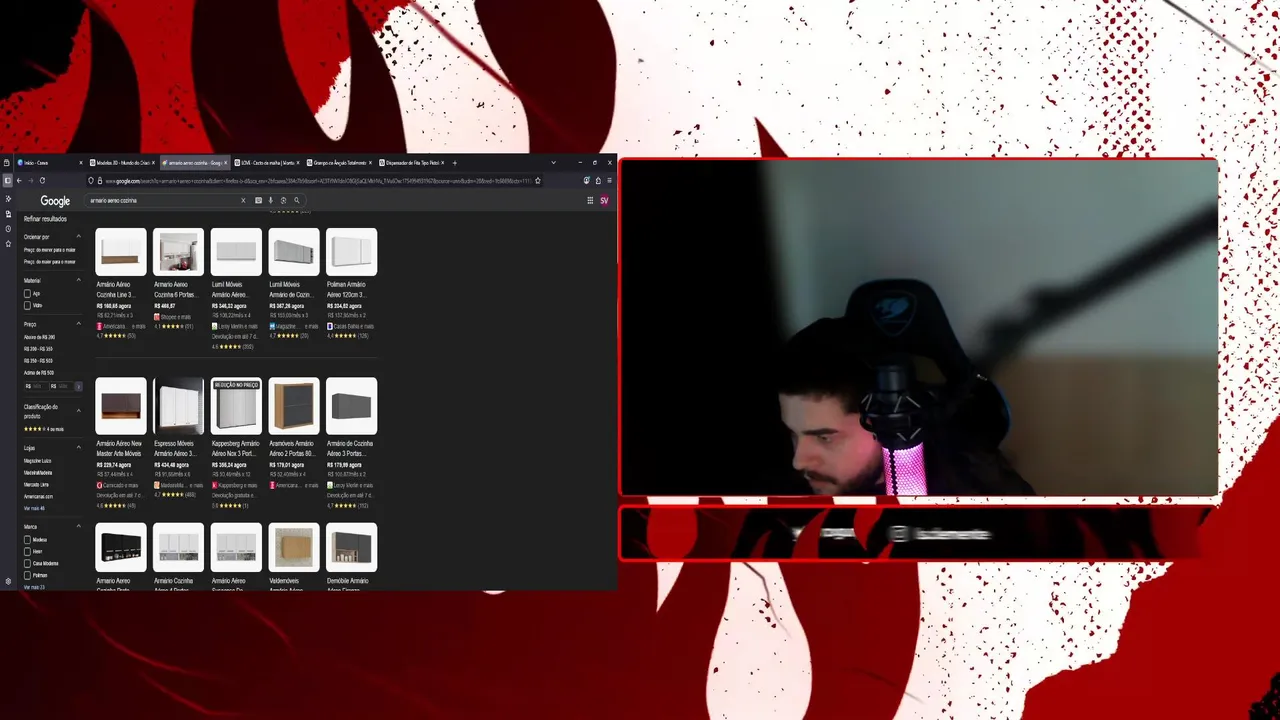Sort by 'Preço: do maior para o menor'
Image resolution: width=1280 pixels, height=720 pixels.
(49, 262)
